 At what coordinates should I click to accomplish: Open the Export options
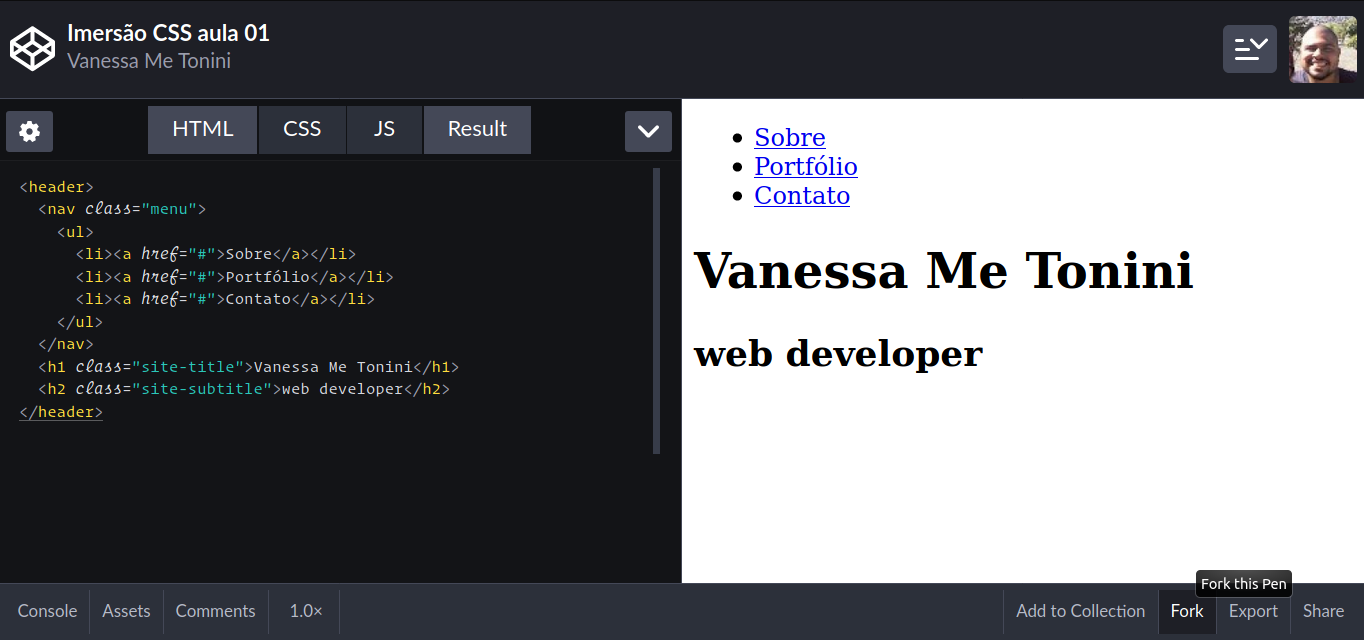(1252, 611)
